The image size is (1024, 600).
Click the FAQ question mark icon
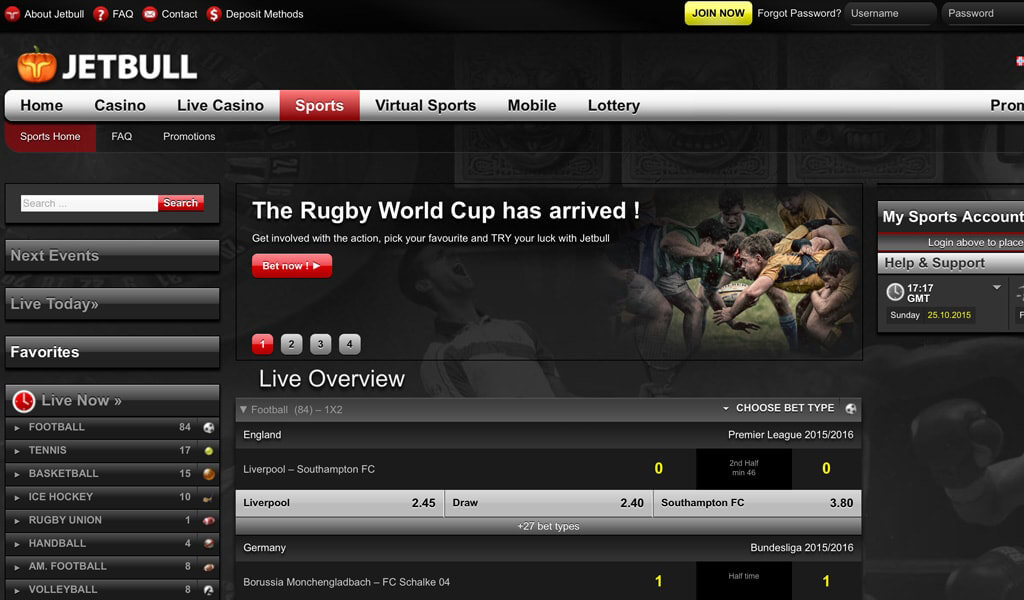[100, 14]
